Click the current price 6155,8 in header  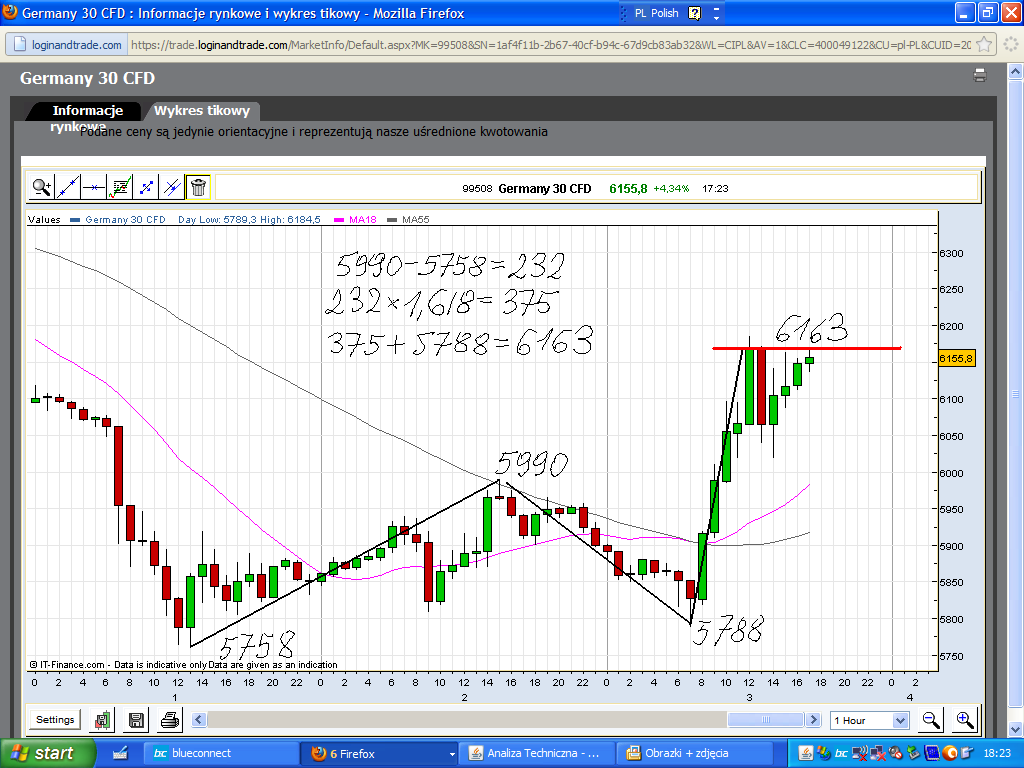(628, 189)
